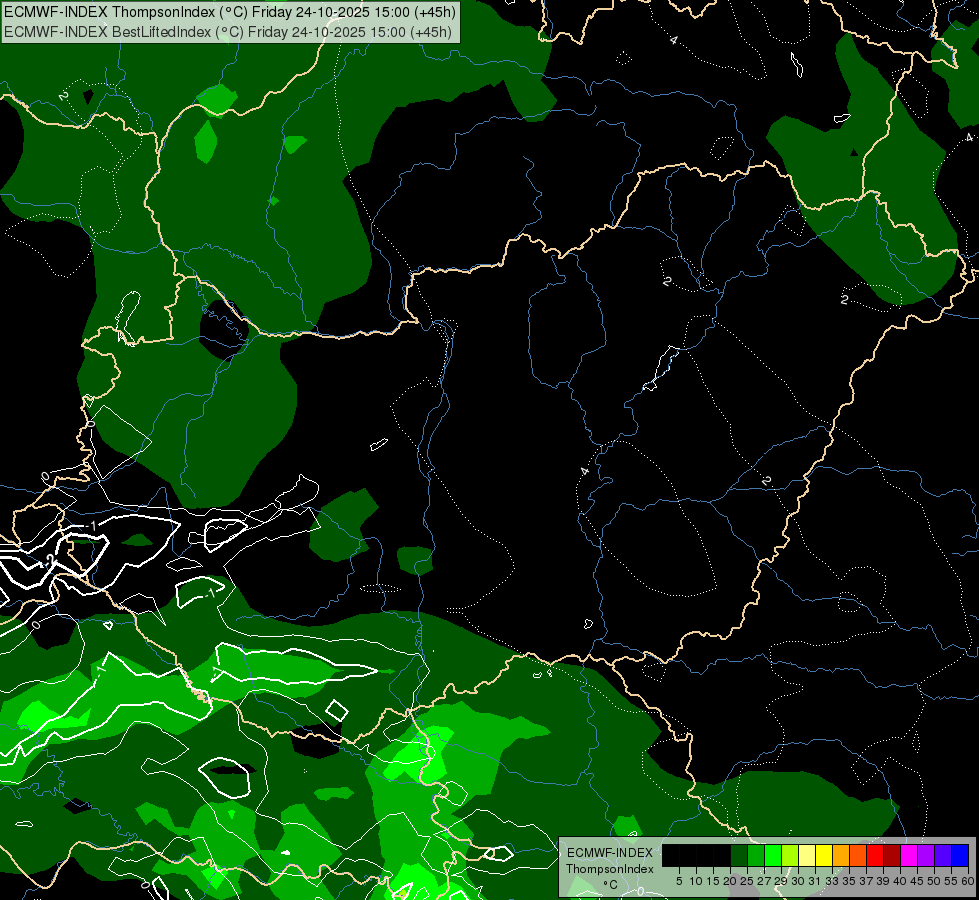
Task: Click the ThompsonIndex legend label text
Action: (x=609, y=869)
